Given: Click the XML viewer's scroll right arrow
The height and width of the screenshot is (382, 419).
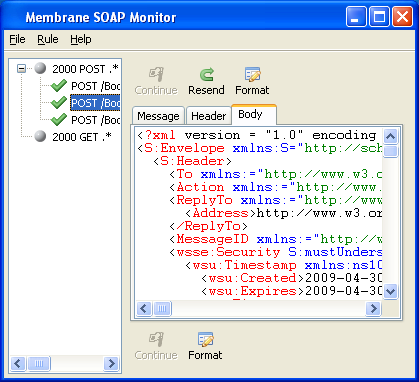Looking at the screenshot, I should 373,308.
